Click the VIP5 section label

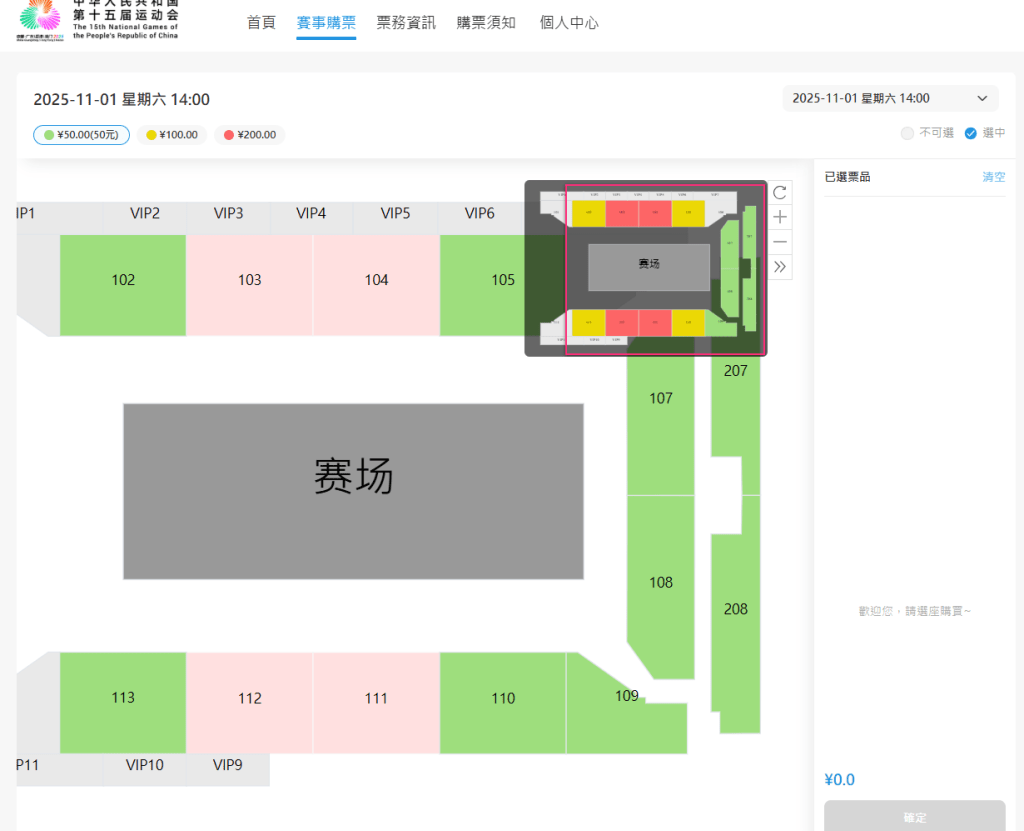[395, 214]
